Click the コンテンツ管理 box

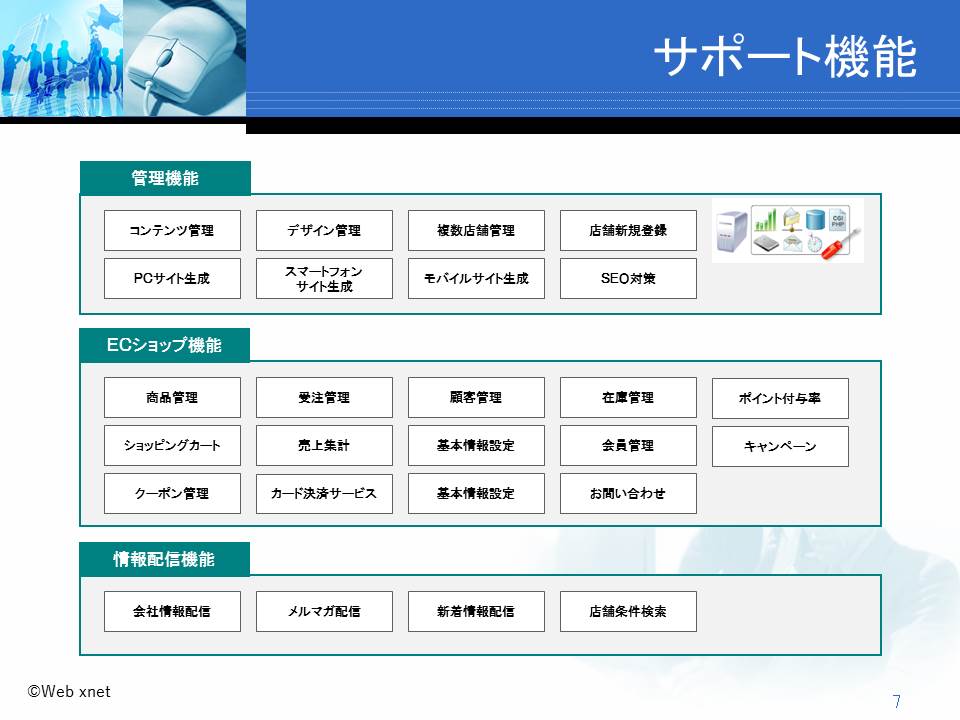coord(172,230)
